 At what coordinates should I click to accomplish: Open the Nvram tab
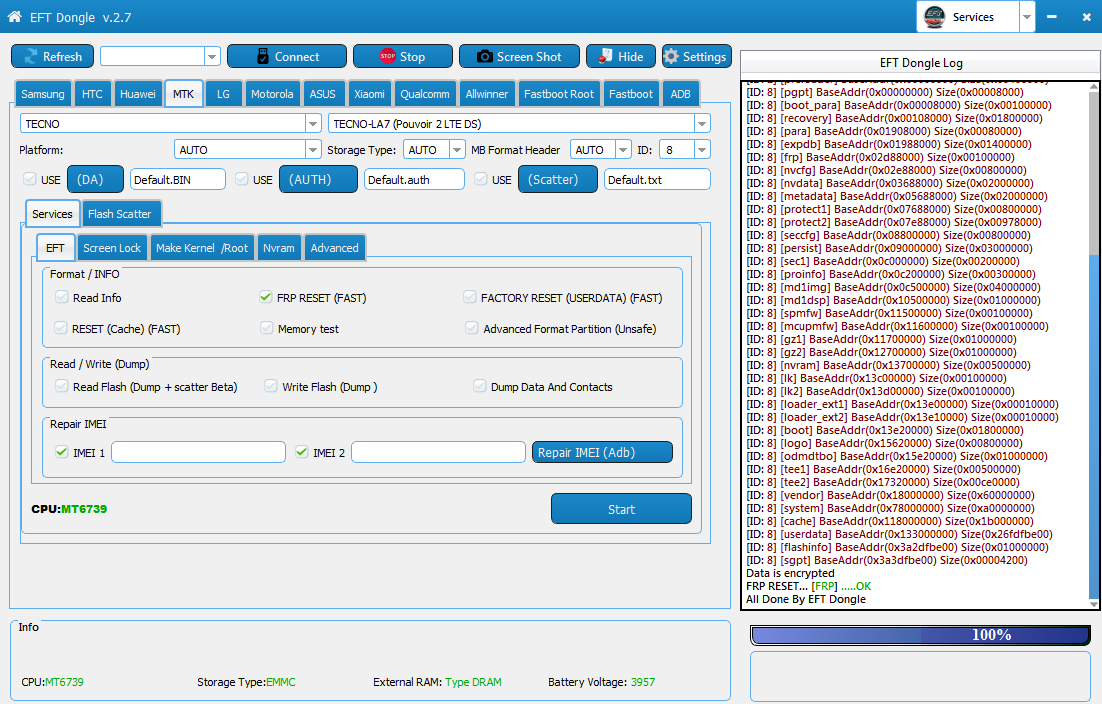pyautogui.click(x=279, y=247)
